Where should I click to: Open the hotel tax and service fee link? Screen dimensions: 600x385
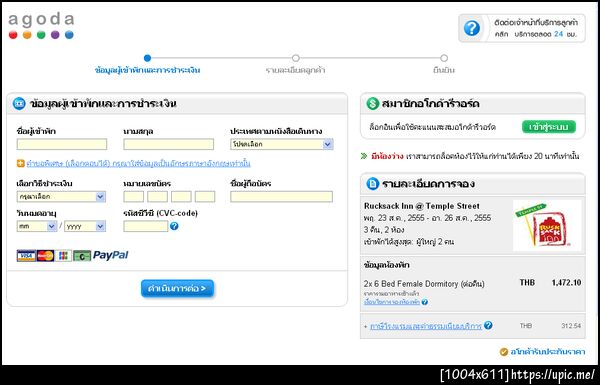click(426, 326)
